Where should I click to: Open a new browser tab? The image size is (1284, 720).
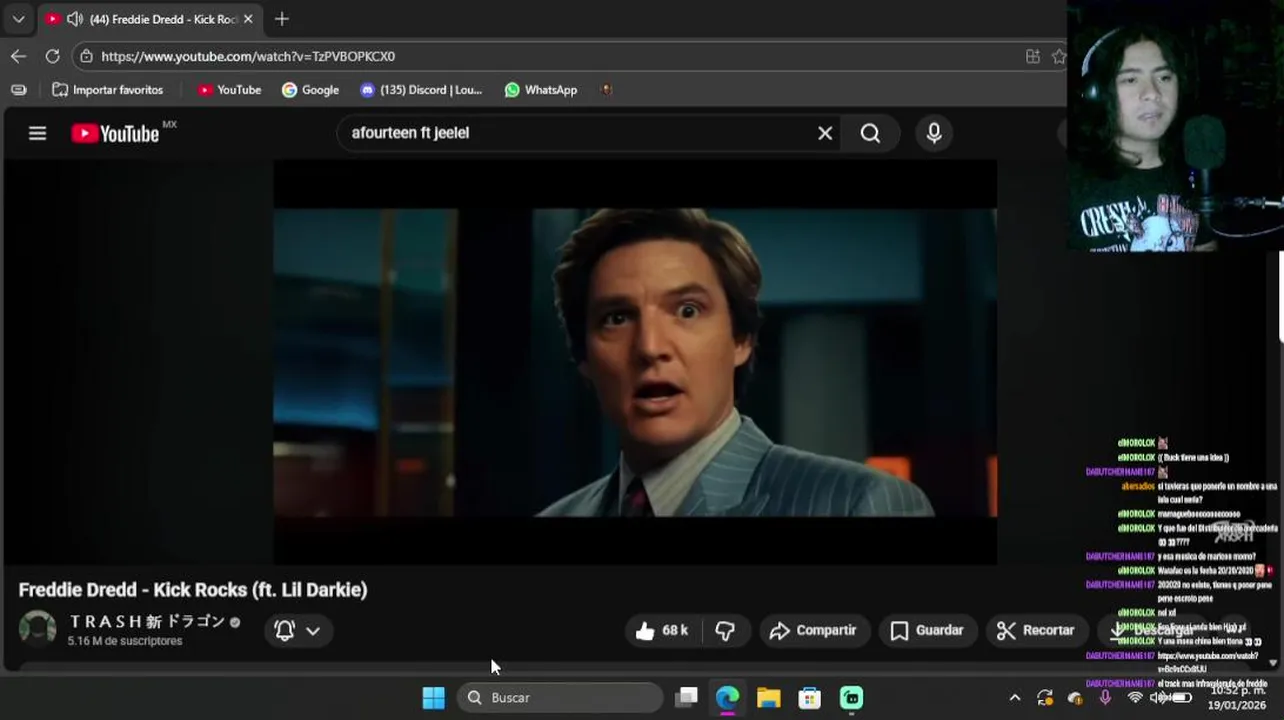point(282,19)
